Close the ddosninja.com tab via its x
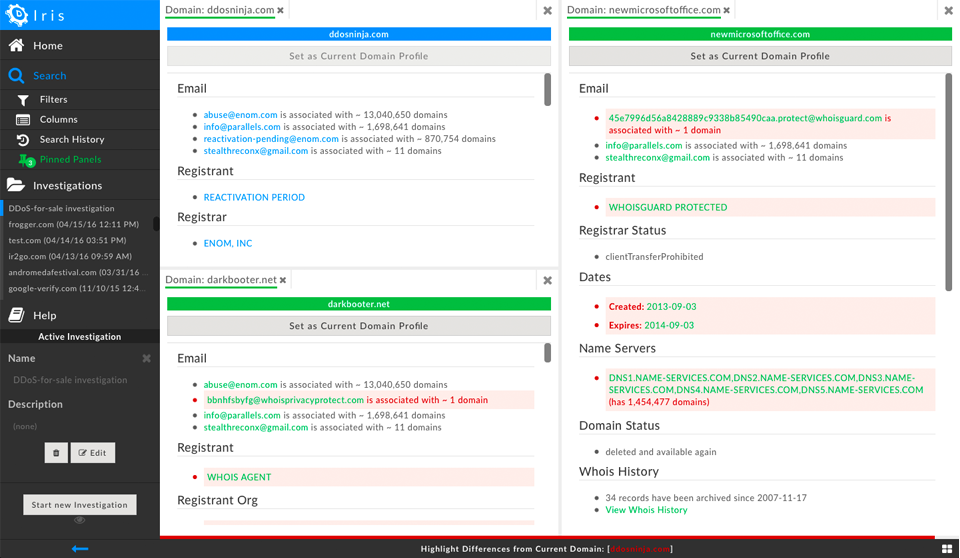The width and height of the screenshot is (960, 558). coord(280,10)
